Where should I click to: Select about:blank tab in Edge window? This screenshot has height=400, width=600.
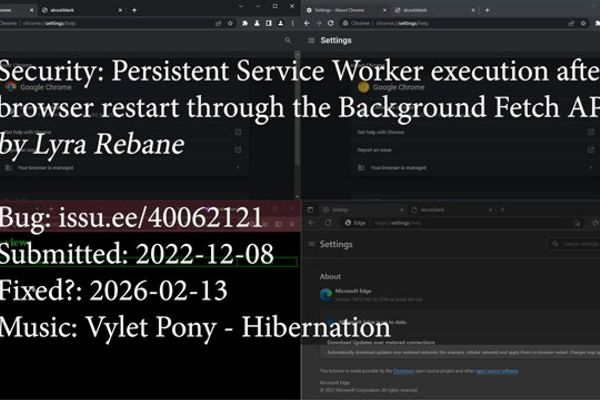pos(452,210)
